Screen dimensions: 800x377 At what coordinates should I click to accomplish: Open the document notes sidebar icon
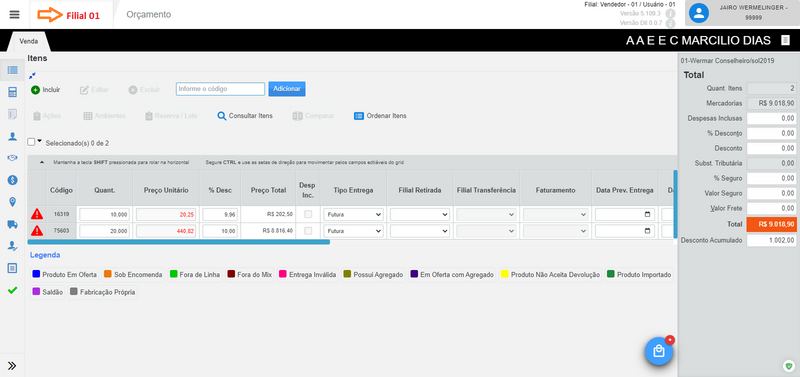point(13,268)
